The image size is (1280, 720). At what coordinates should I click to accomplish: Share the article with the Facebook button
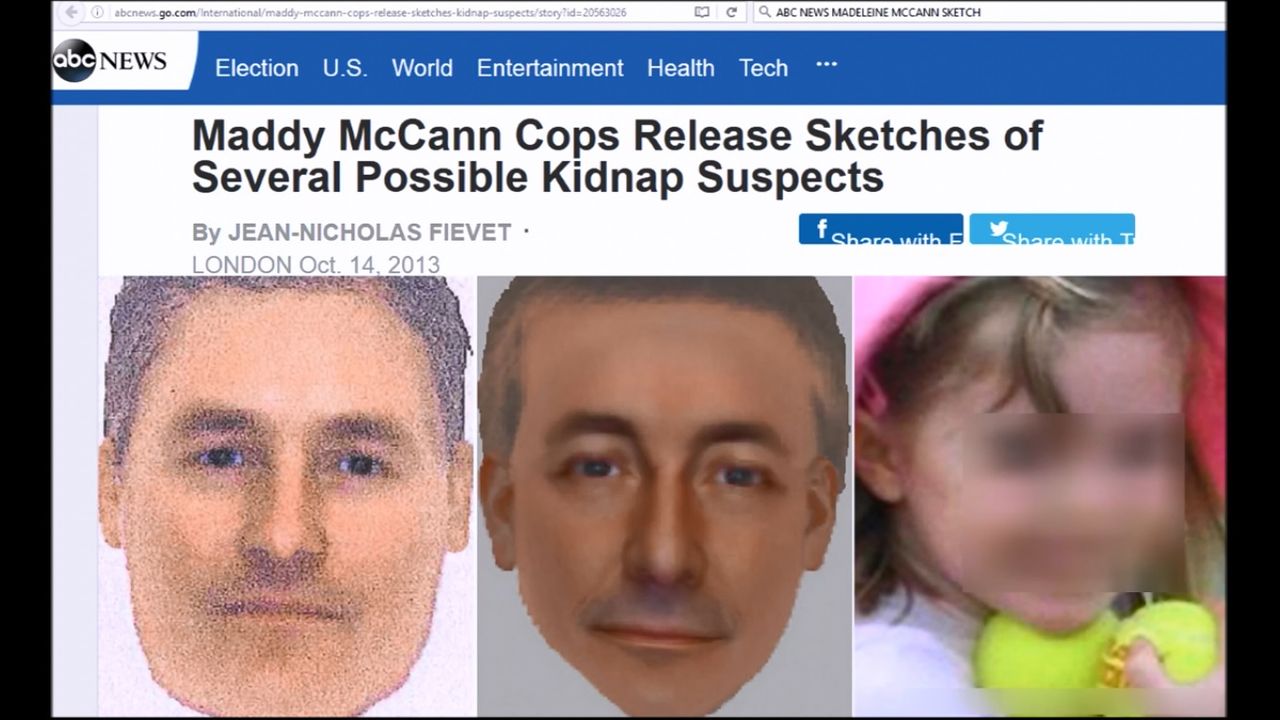(x=881, y=229)
